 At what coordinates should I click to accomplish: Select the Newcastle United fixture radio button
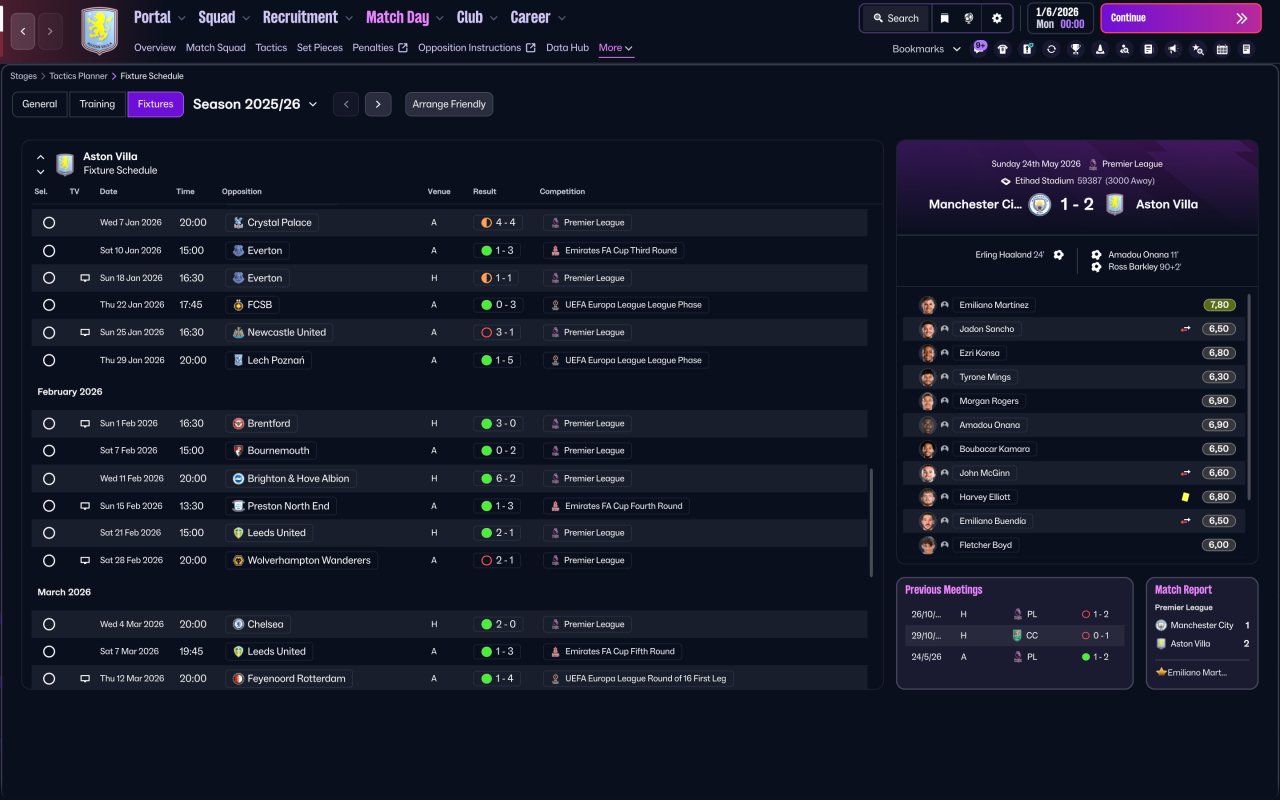tap(49, 332)
